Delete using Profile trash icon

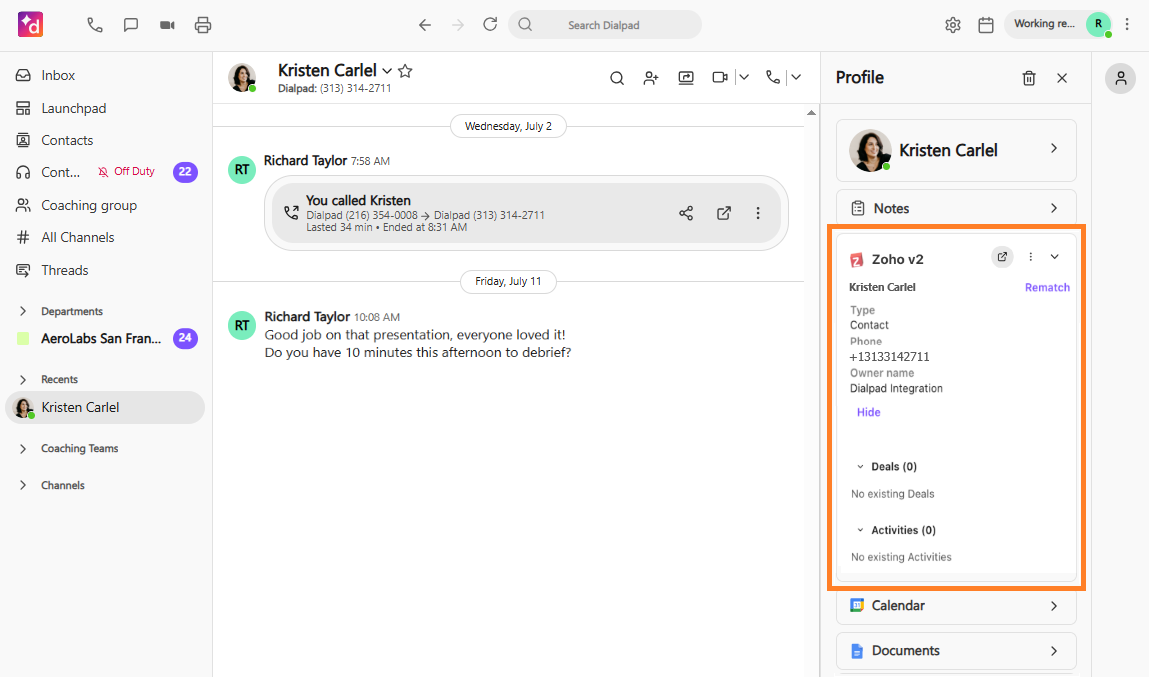(x=1029, y=78)
